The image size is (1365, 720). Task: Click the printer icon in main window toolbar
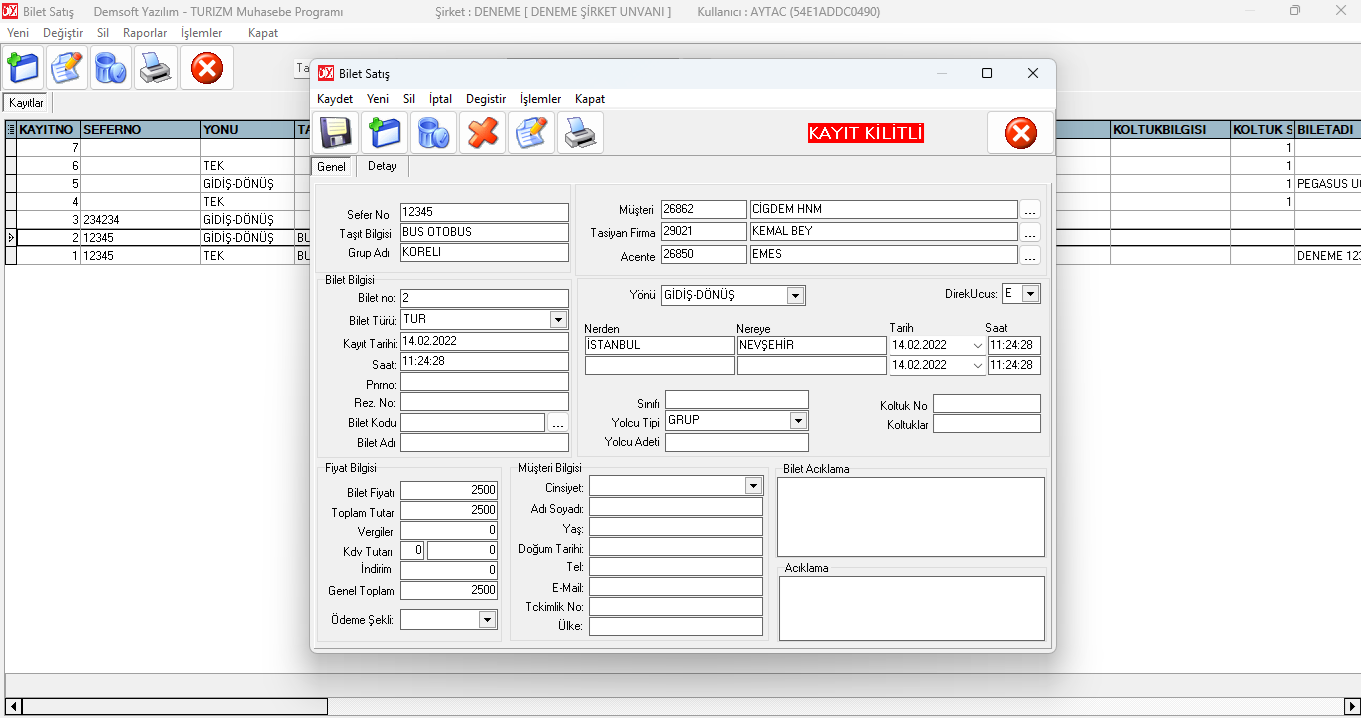(x=156, y=68)
